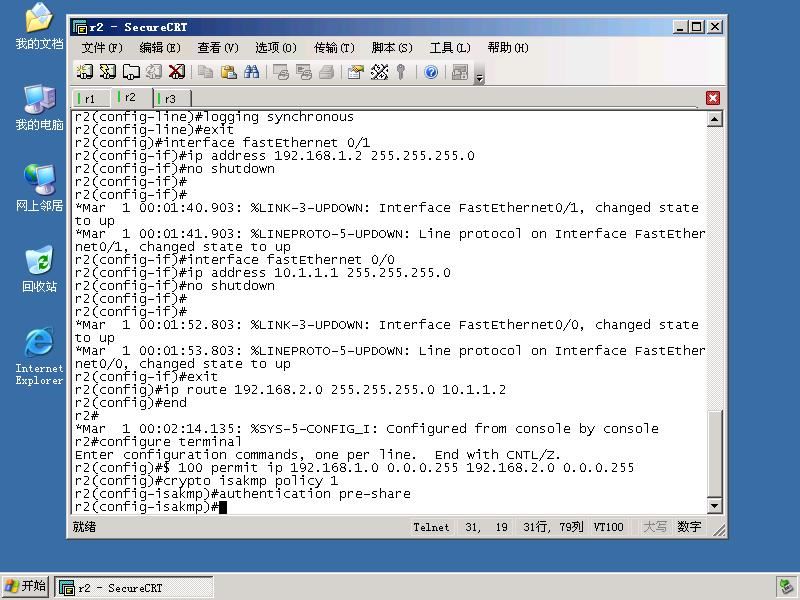
Task: Click the Find binoculars icon
Action: 252,72
